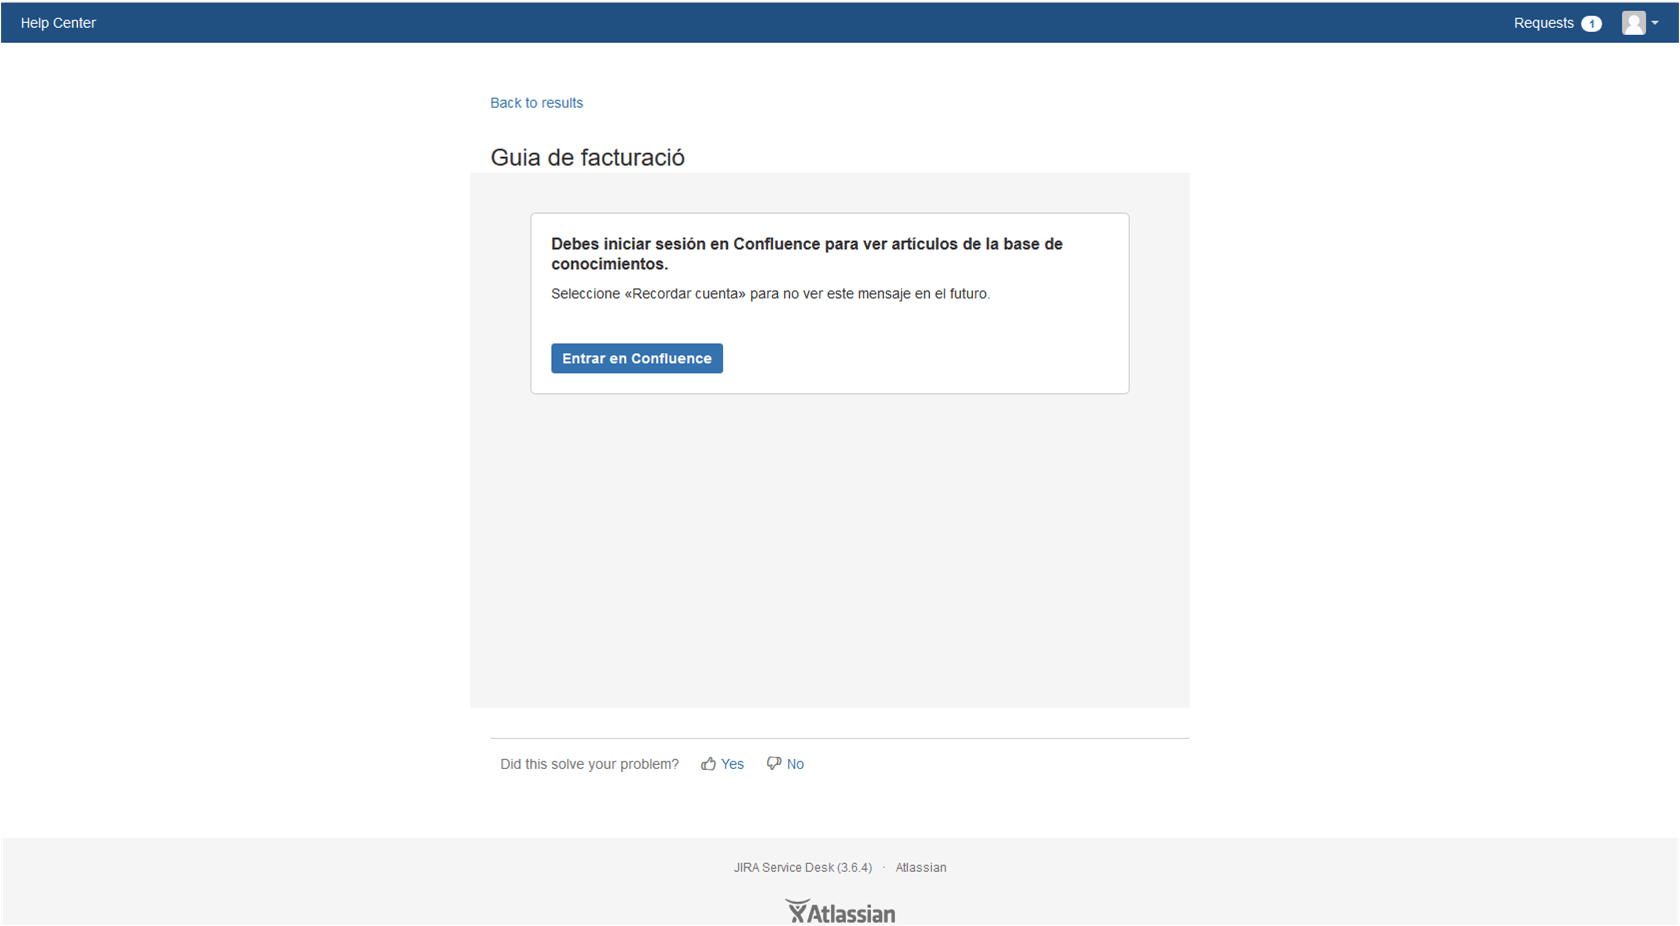Click the Requests count badge showing 1
The height and width of the screenshot is (926, 1680).
pos(1591,24)
